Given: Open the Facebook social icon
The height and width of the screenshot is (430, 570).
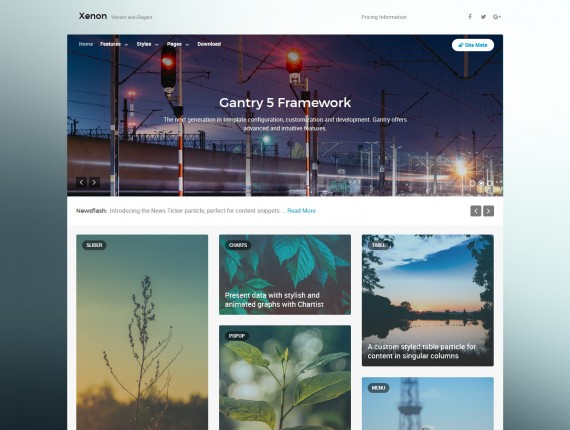Looking at the screenshot, I should tap(470, 17).
